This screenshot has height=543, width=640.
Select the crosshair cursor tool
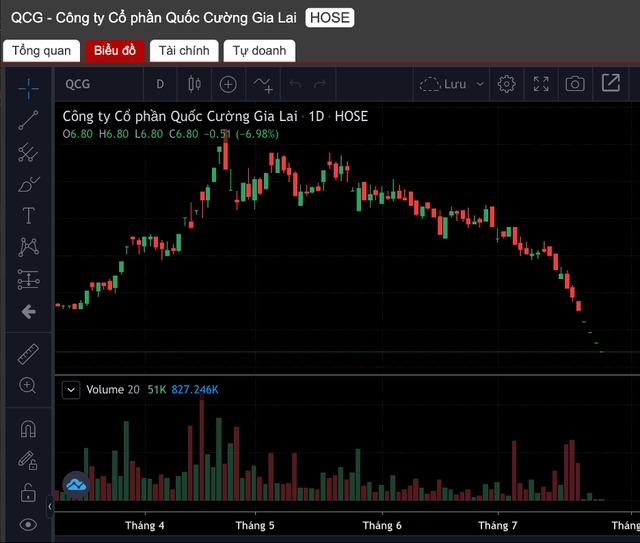(x=28, y=88)
